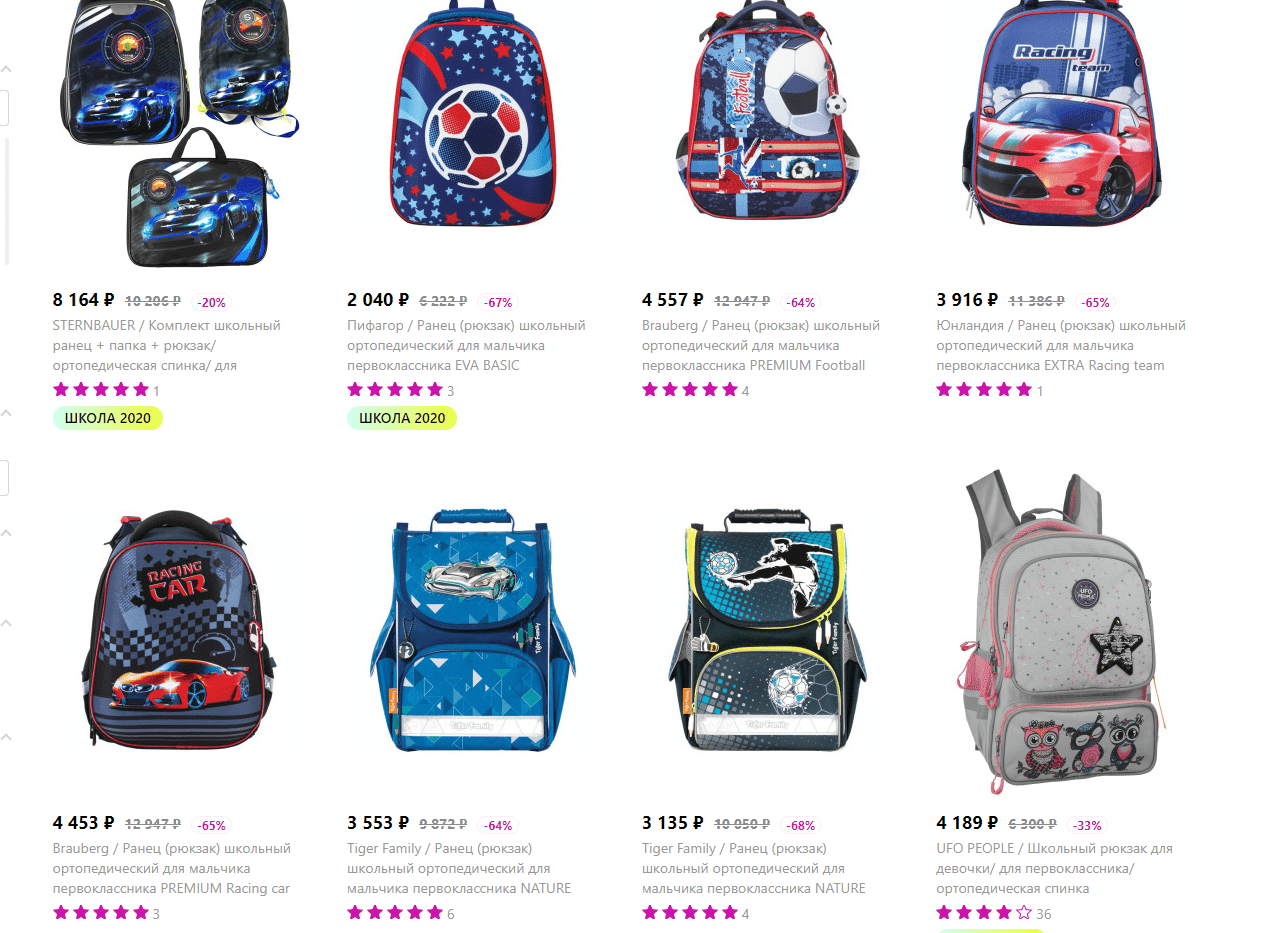
Task: Open Юнландия EXTRA Racing team title link
Action: 1061,345
